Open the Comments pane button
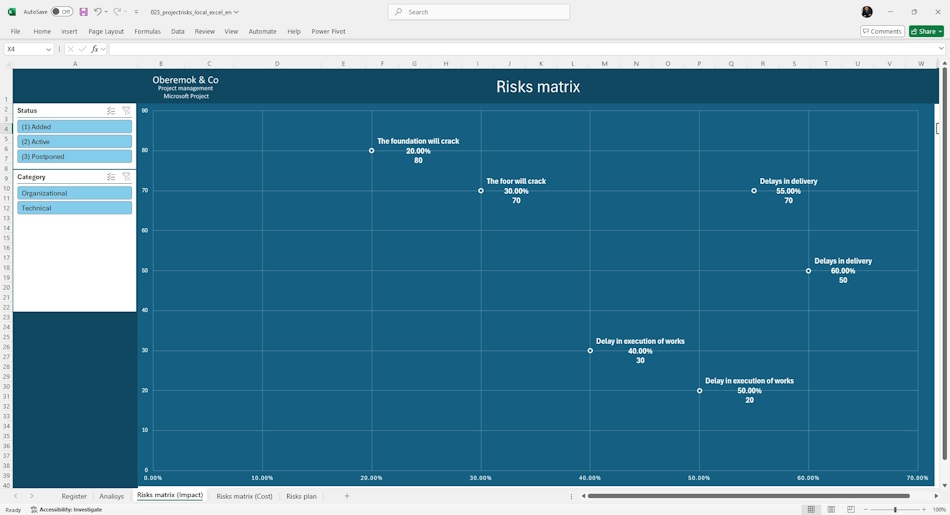This screenshot has height=515, width=950. click(x=882, y=32)
